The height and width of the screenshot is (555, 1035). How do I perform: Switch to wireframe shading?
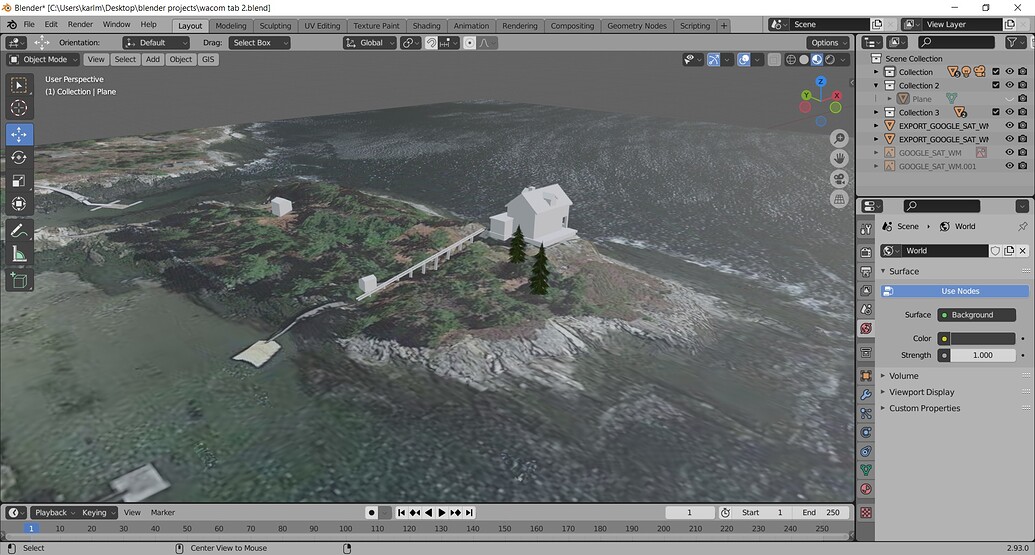791,59
